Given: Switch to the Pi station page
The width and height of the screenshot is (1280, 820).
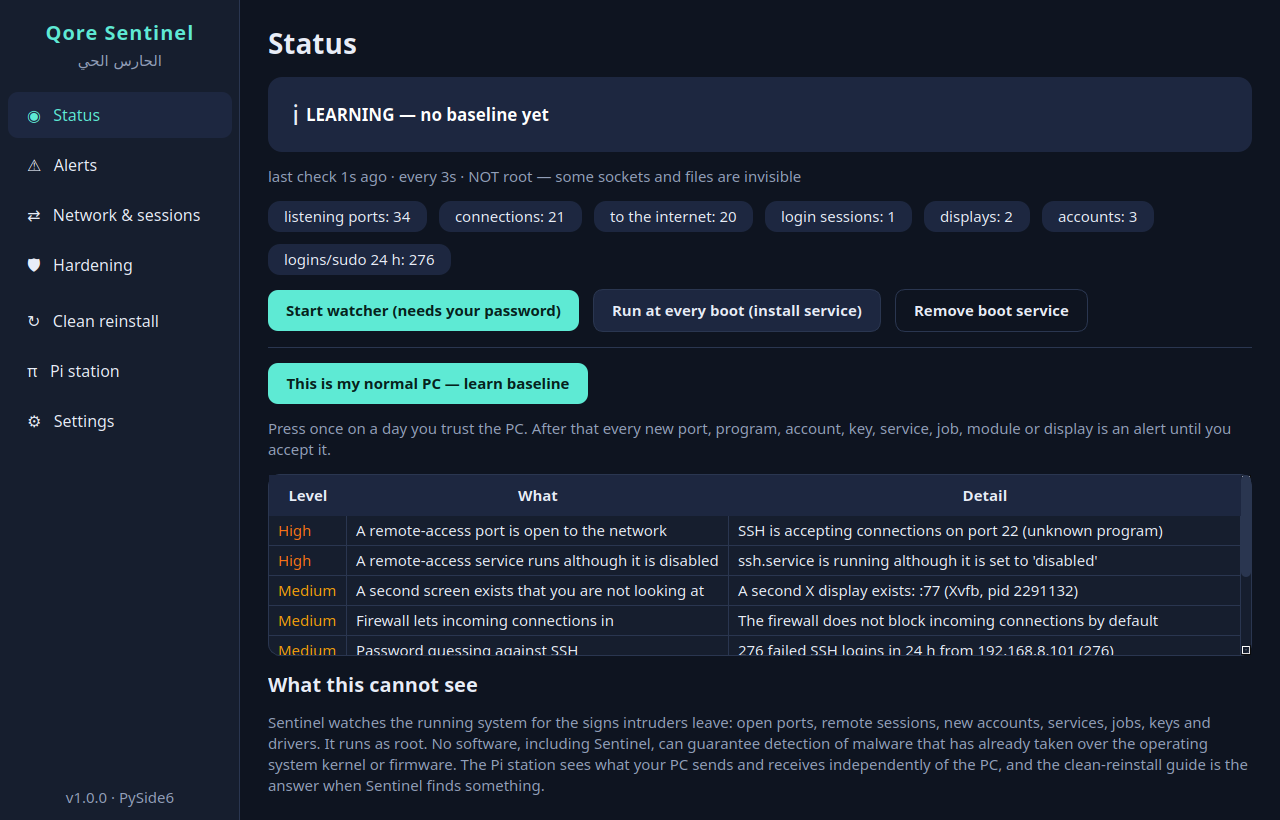Looking at the screenshot, I should tap(120, 371).
